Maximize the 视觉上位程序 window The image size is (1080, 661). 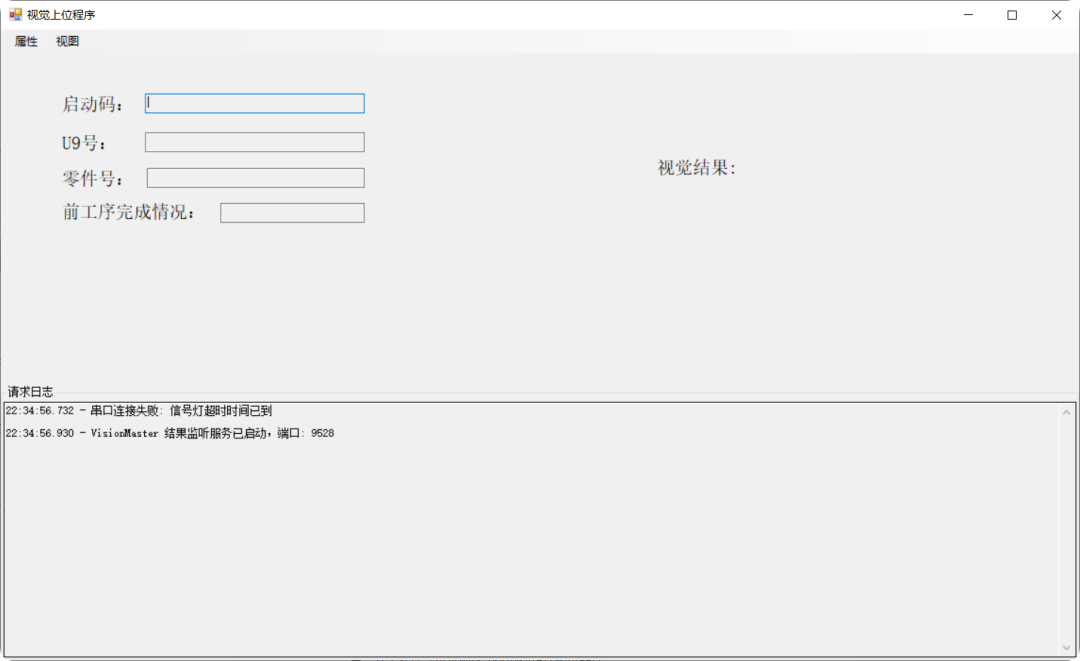click(1012, 14)
